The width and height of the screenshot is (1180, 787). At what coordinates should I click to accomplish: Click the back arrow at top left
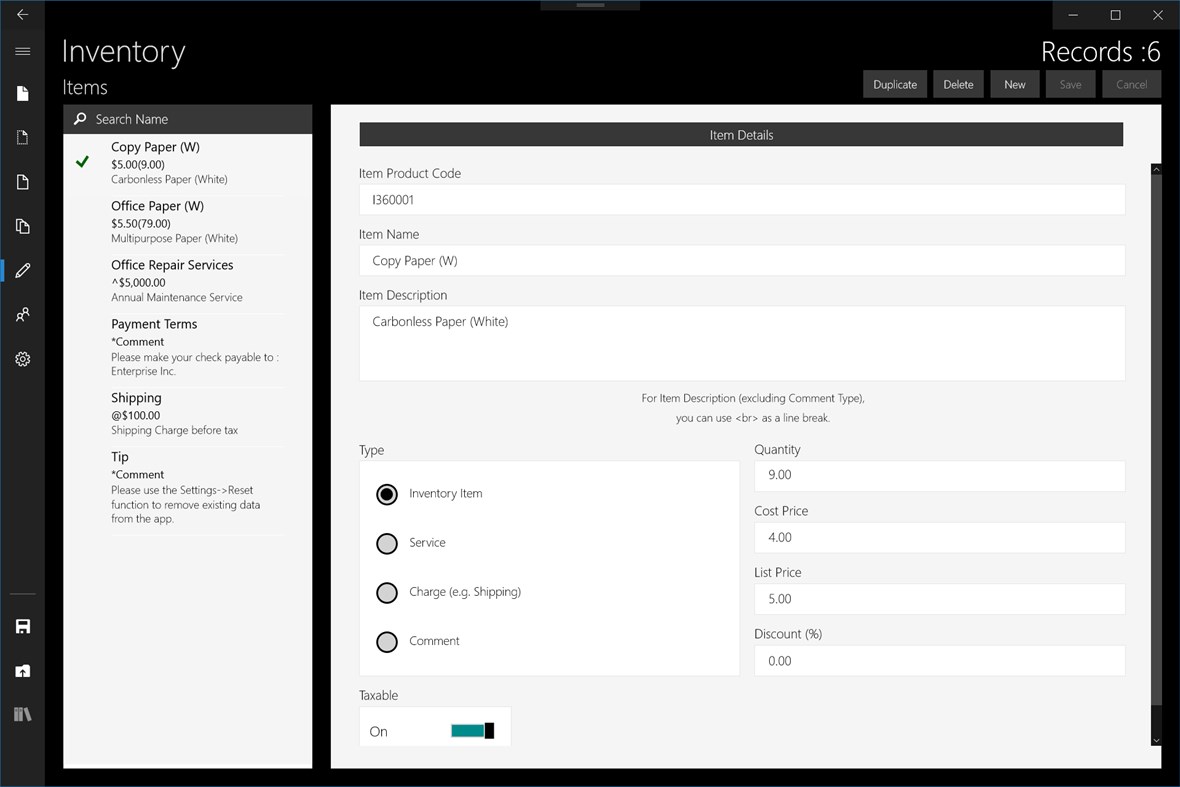click(22, 14)
